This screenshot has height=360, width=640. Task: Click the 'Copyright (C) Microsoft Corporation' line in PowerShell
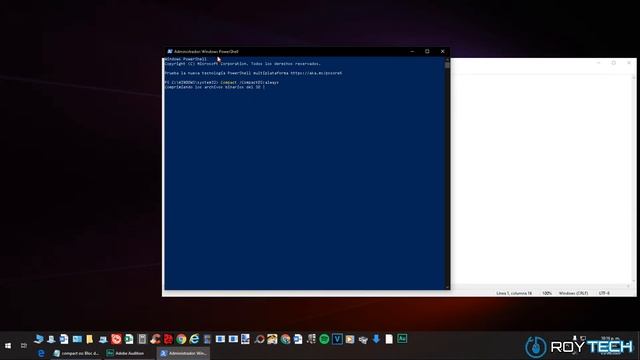click(242, 64)
